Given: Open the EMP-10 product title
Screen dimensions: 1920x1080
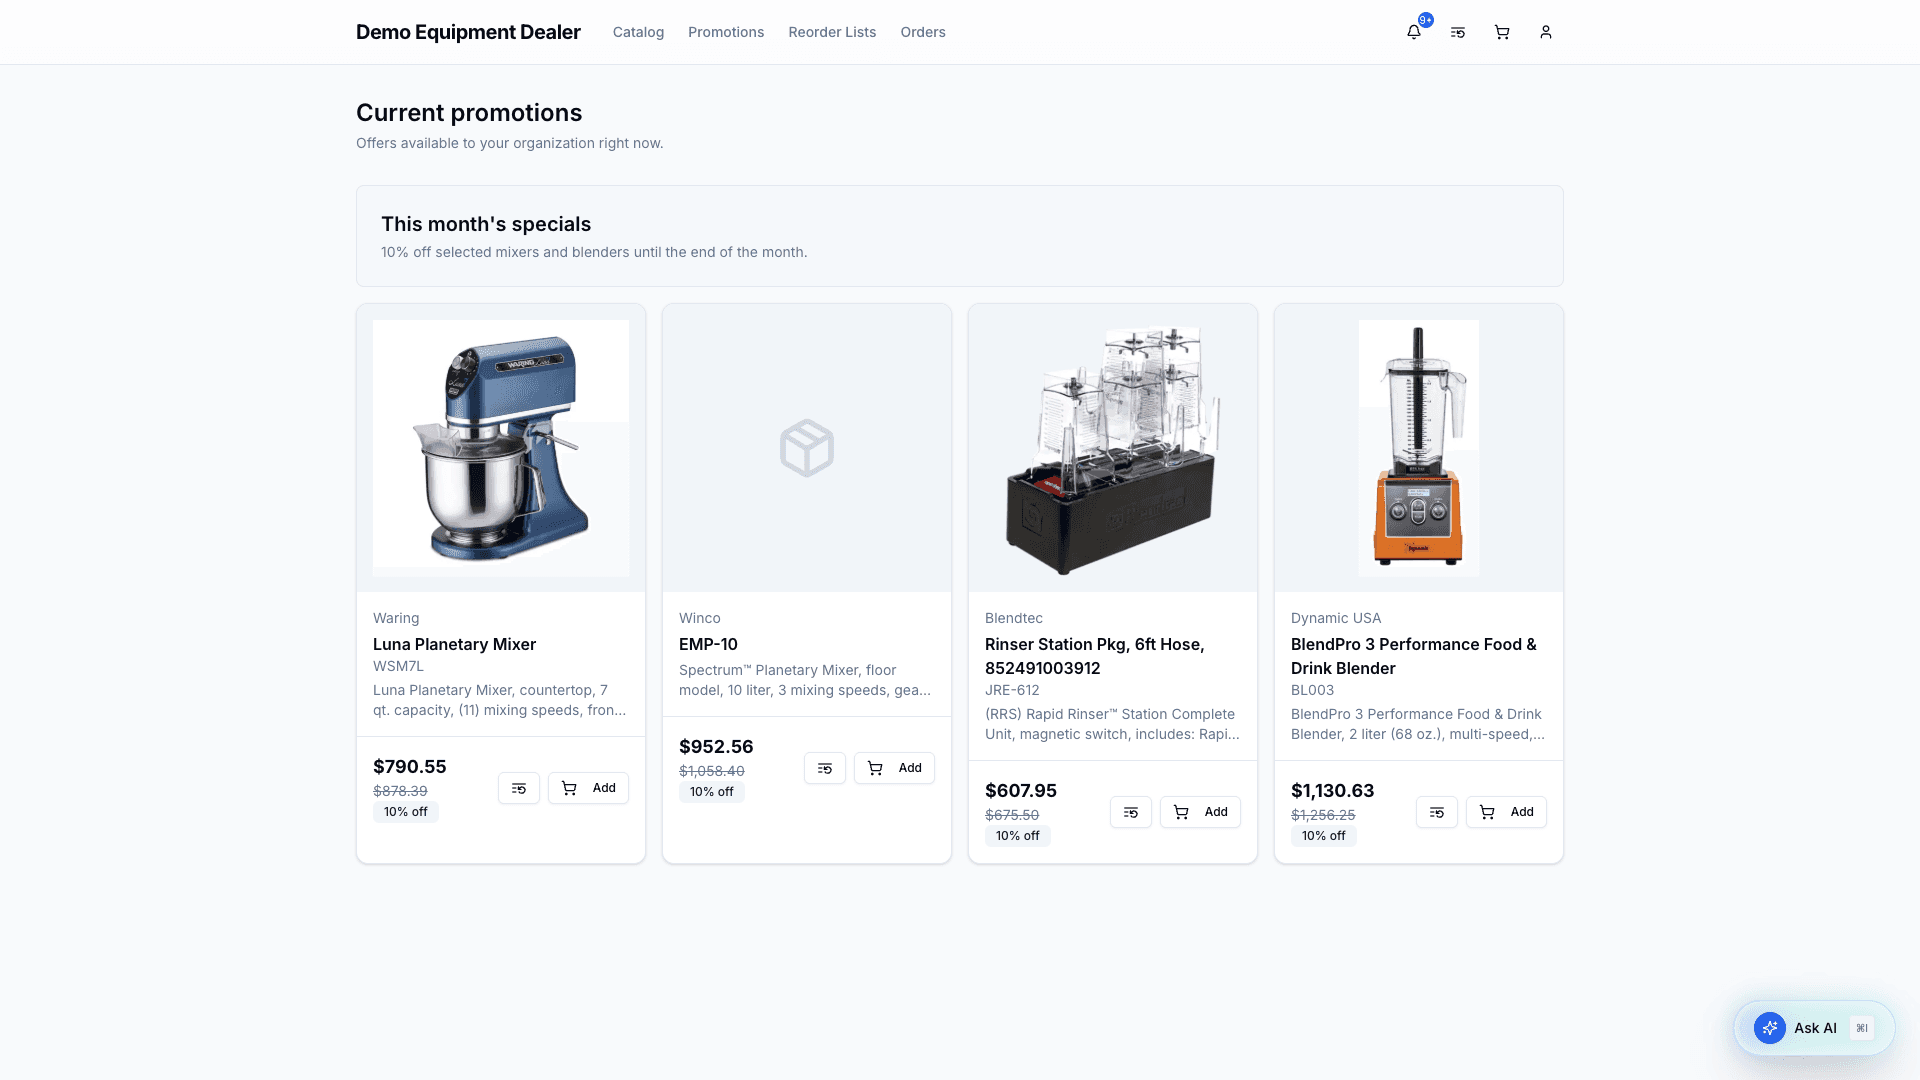Looking at the screenshot, I should [708, 644].
